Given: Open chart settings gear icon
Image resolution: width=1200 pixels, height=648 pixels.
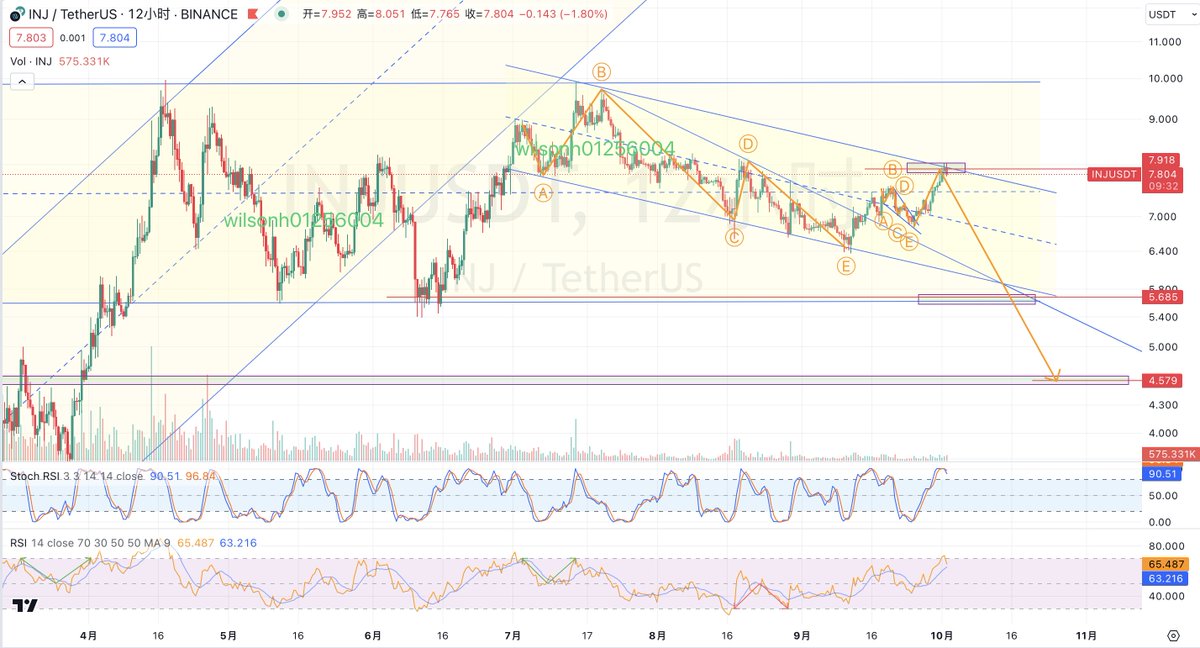Looking at the screenshot, I should pos(1172,635).
